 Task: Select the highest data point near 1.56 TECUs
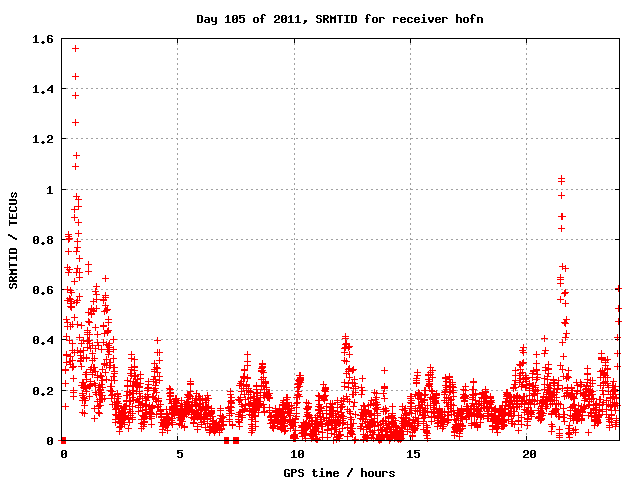point(75,48)
